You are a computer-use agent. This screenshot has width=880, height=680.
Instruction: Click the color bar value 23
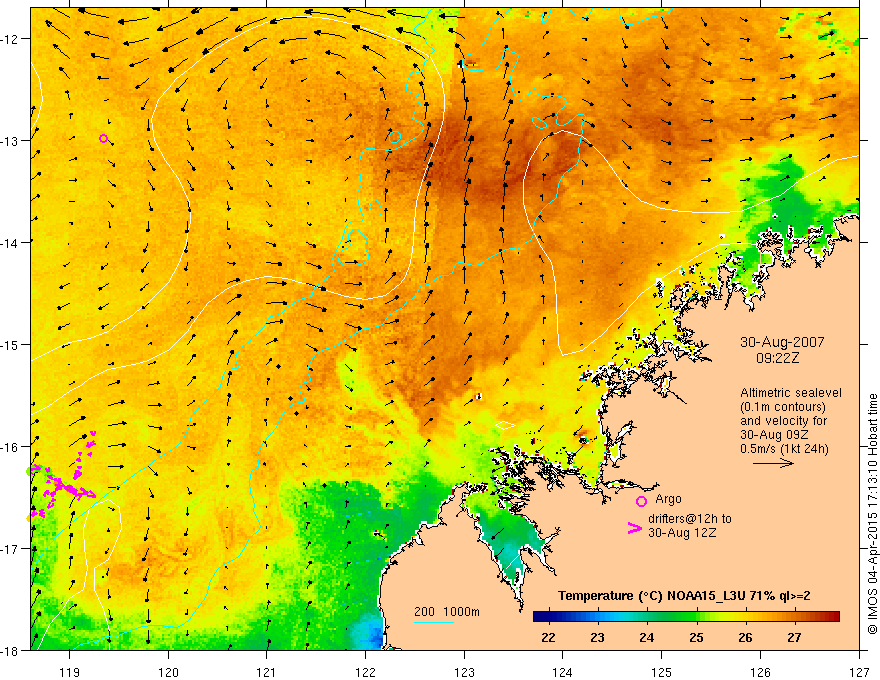(x=597, y=637)
